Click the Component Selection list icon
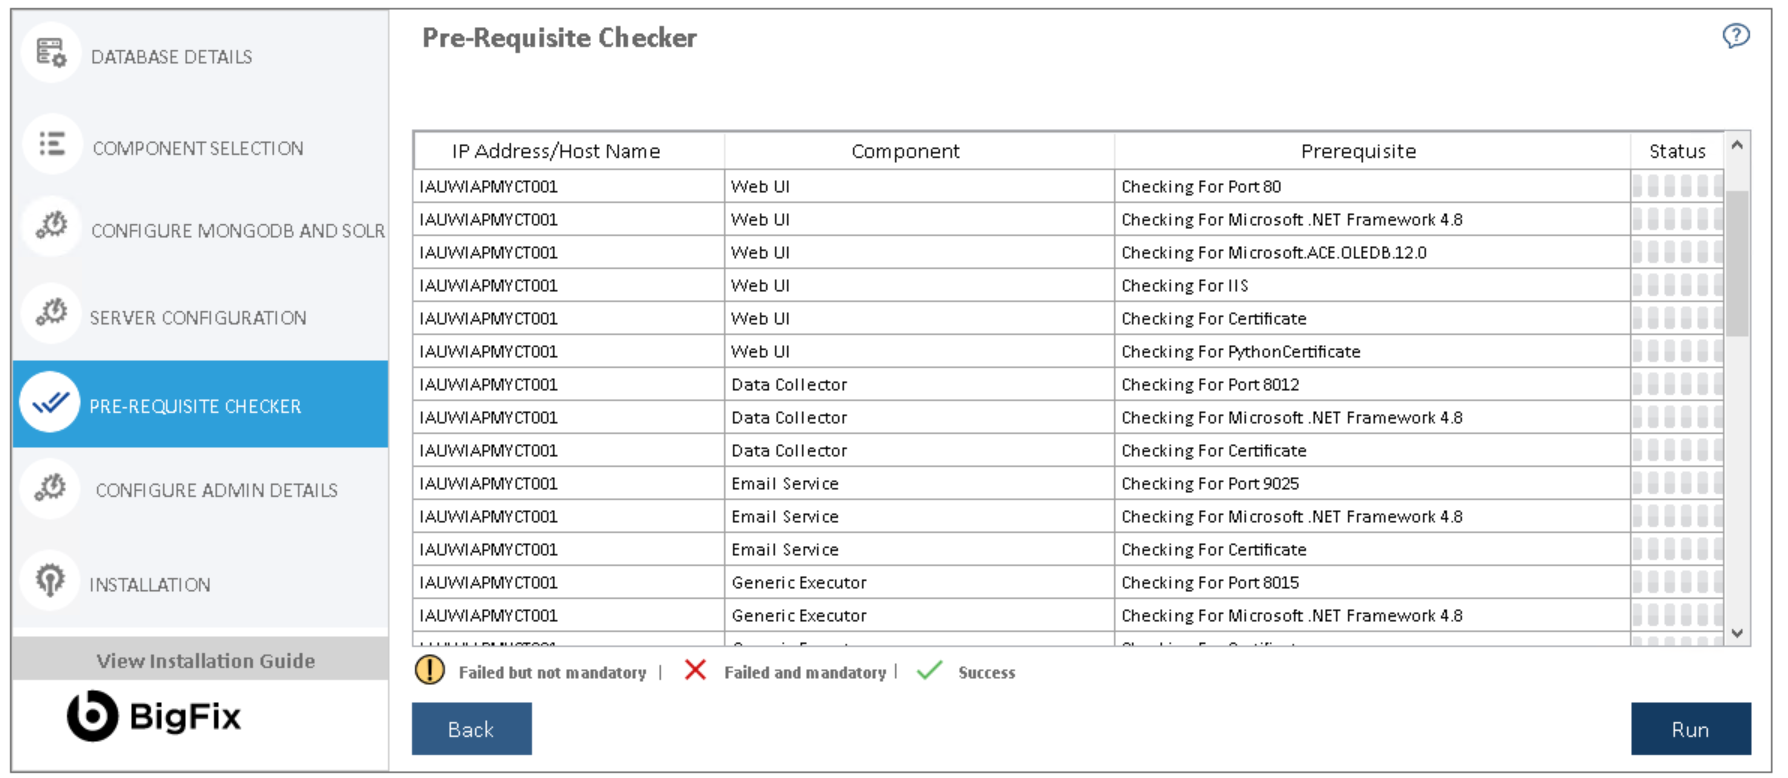1788x778 pixels. click(51, 145)
